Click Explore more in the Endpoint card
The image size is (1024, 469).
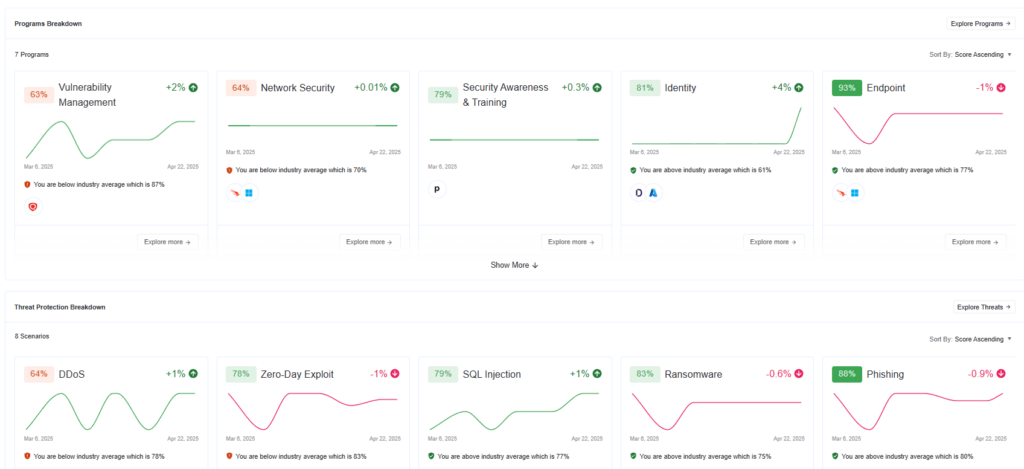point(976,242)
